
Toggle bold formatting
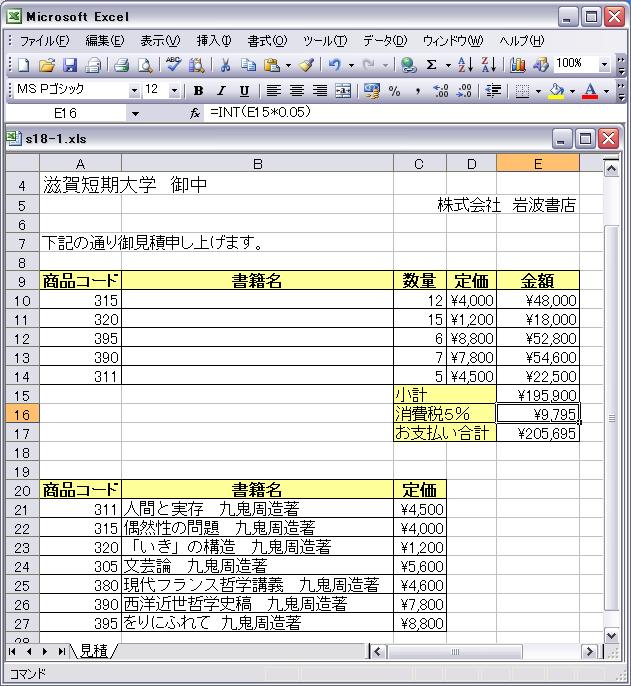pyautogui.click(x=198, y=91)
